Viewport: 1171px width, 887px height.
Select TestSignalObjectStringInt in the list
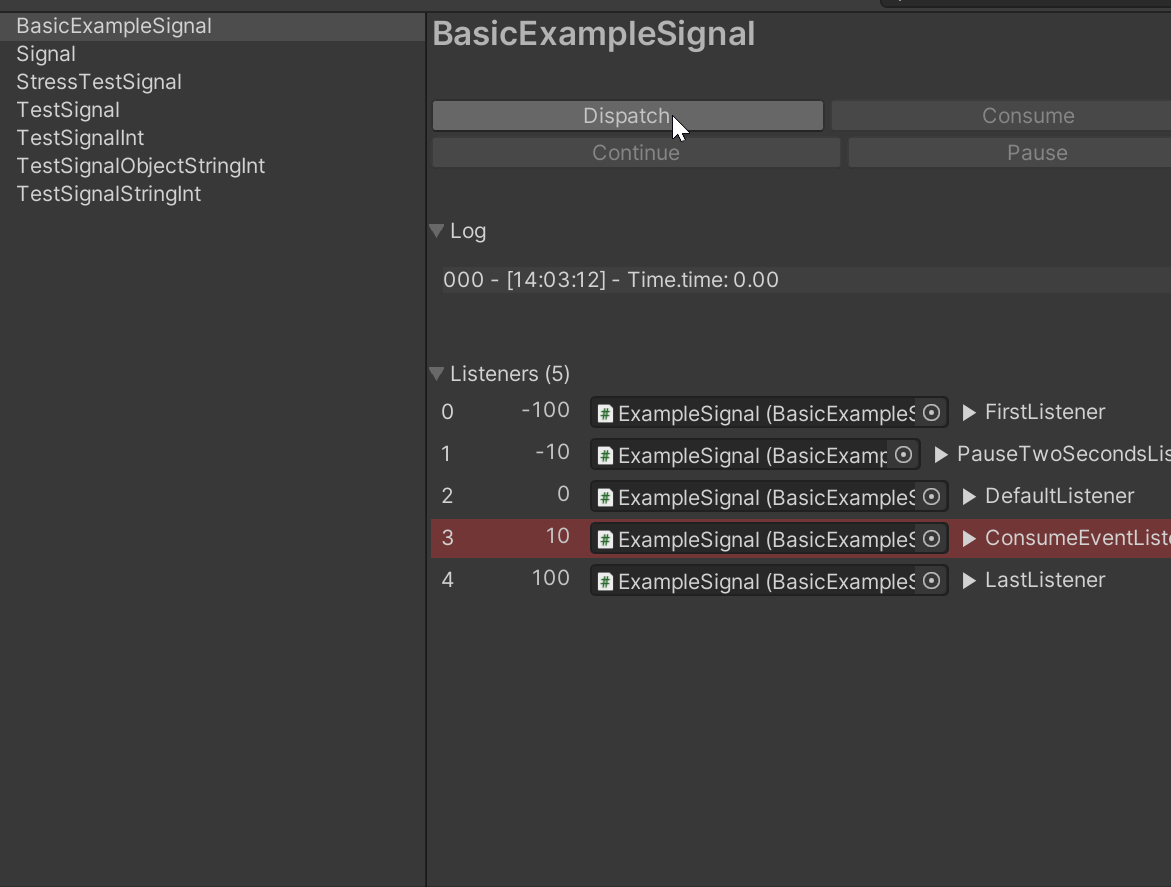coord(141,166)
